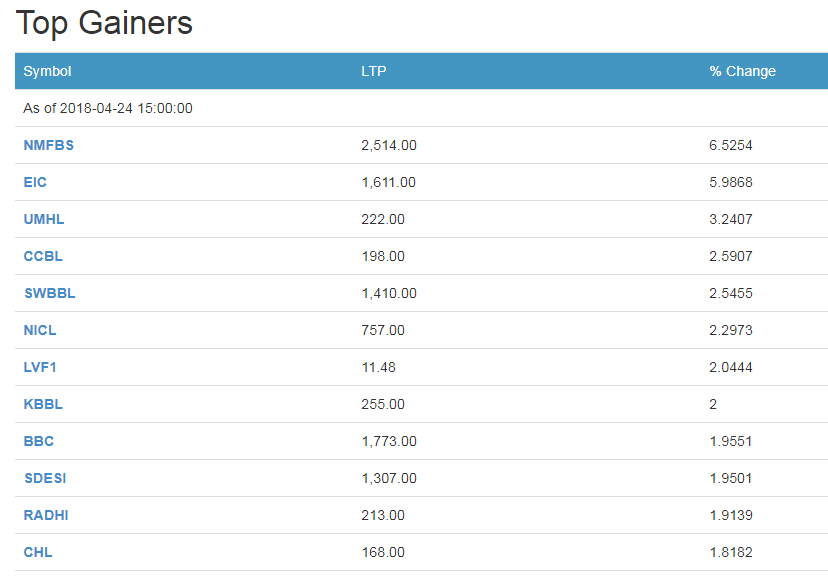Click the NMFBS LTP value 2,514.00

point(389,145)
